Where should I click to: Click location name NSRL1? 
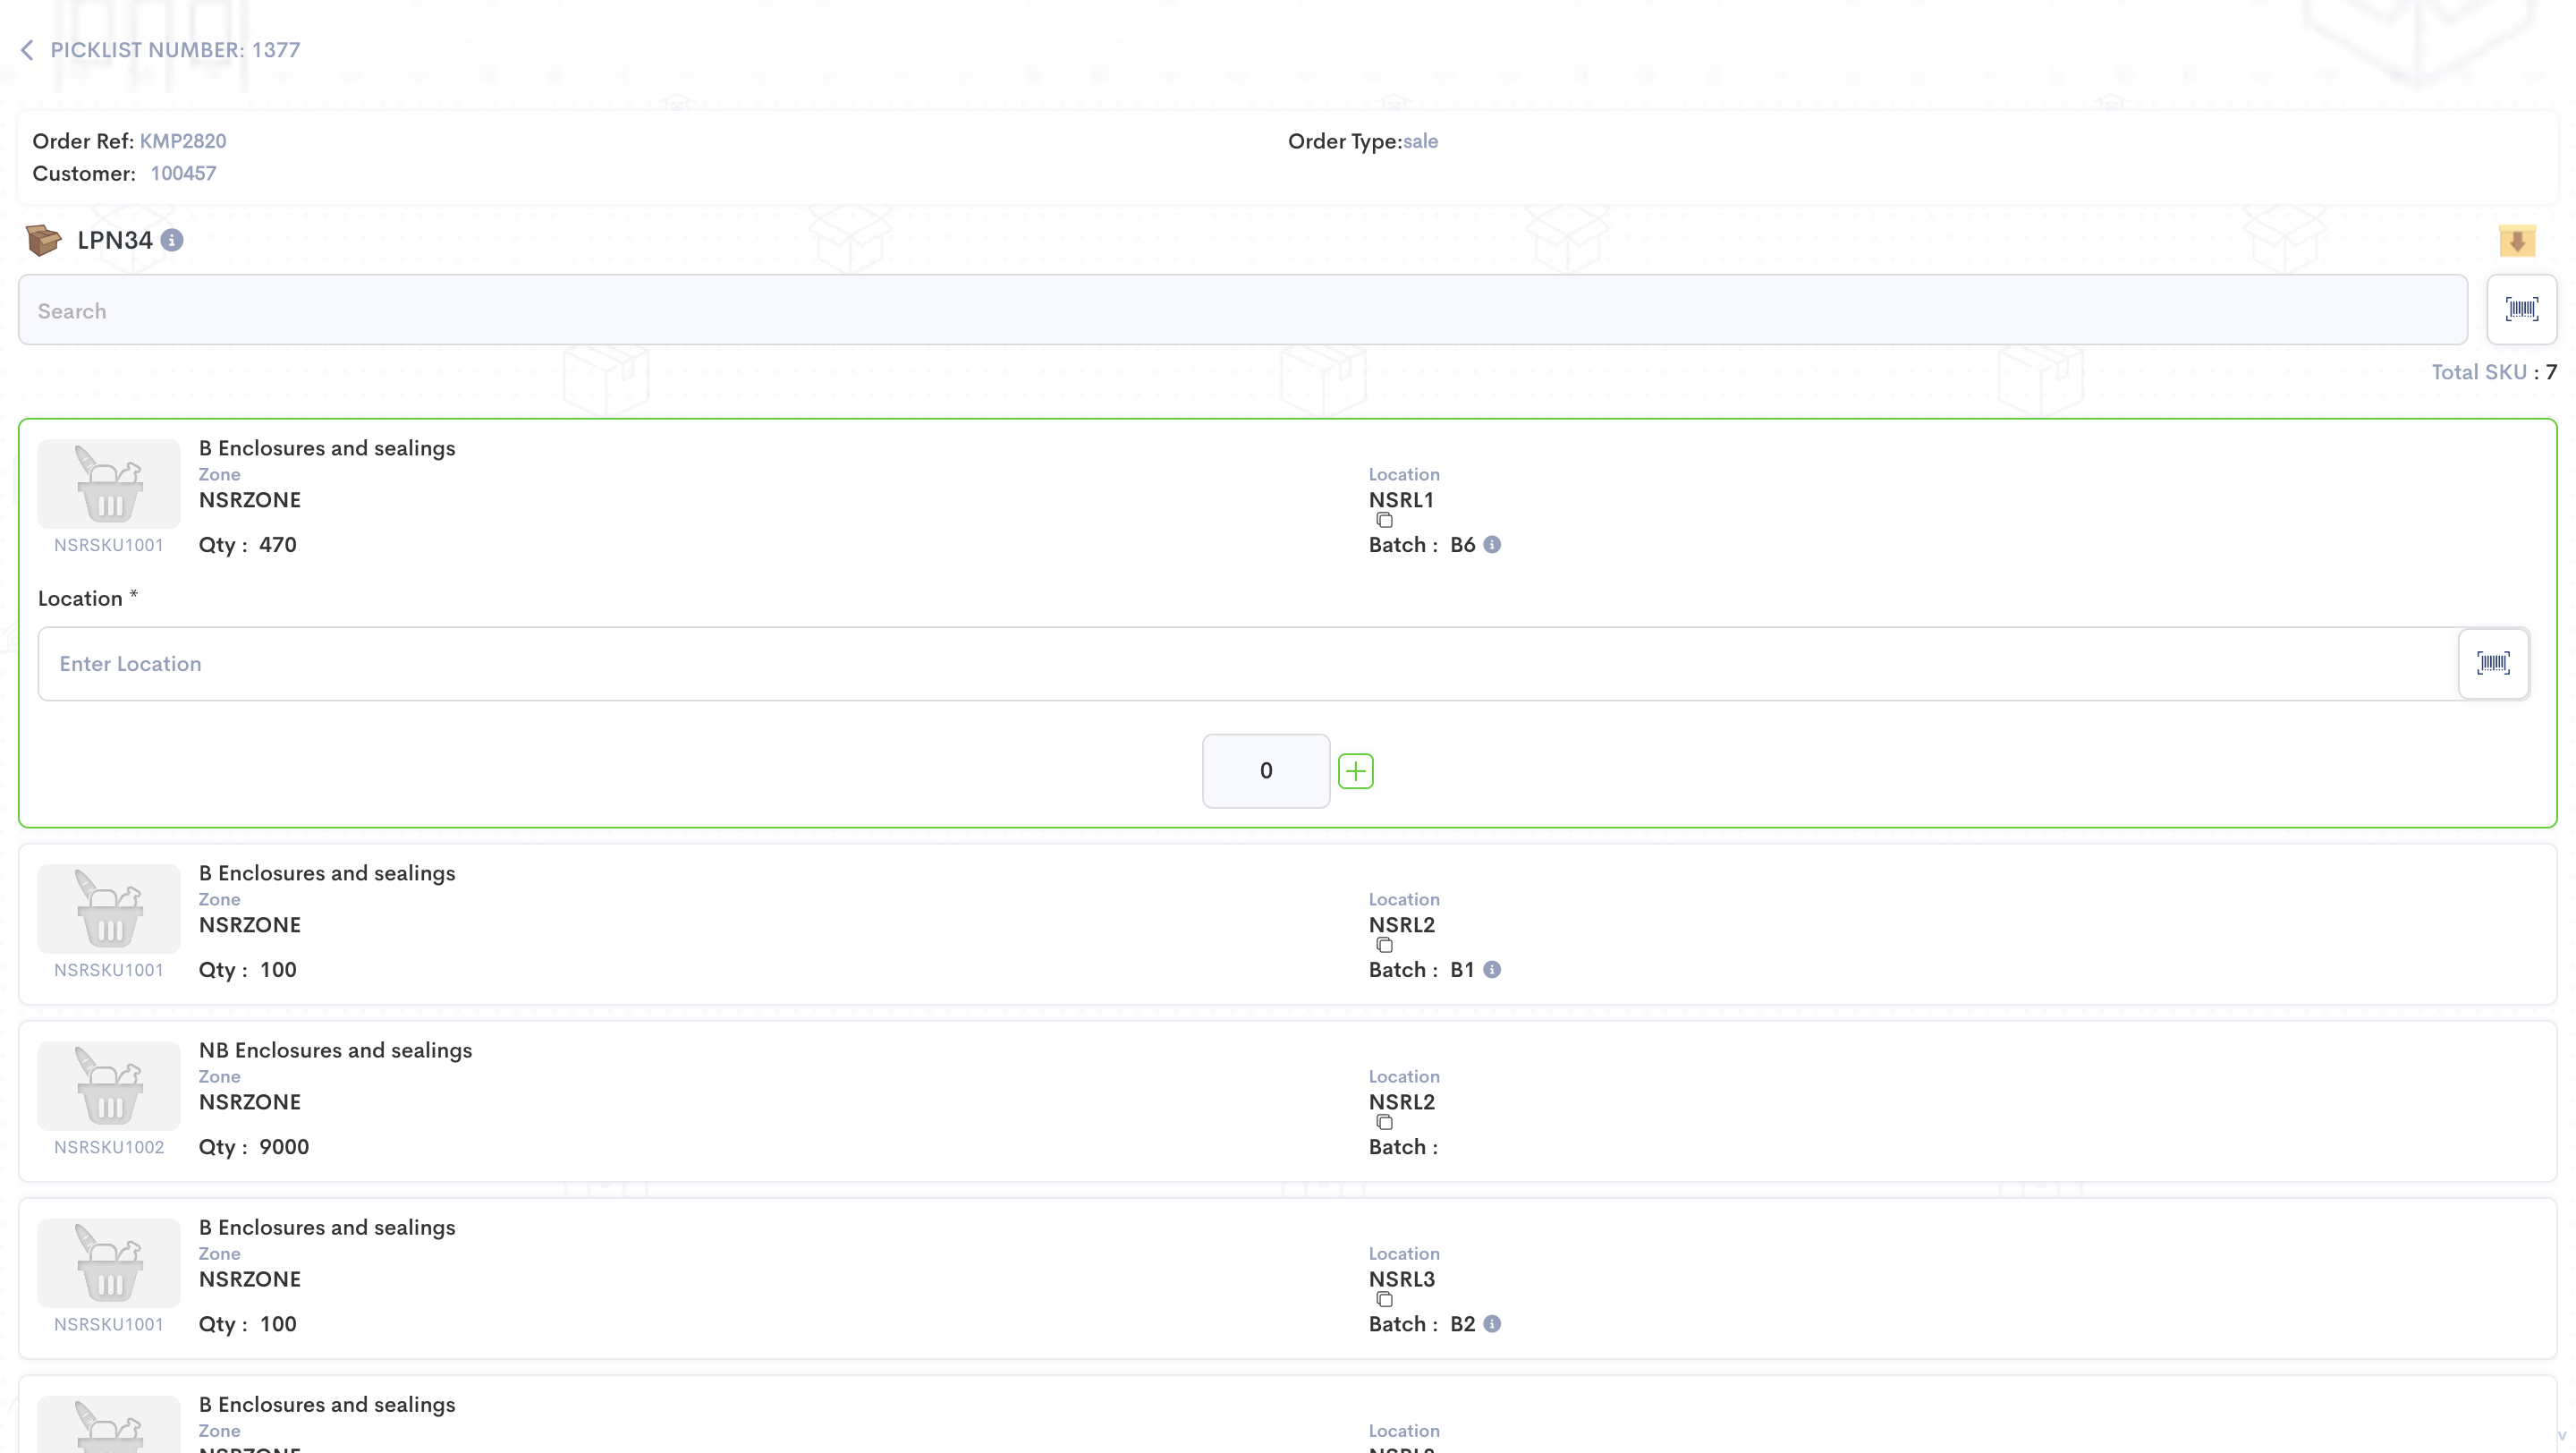point(1401,500)
